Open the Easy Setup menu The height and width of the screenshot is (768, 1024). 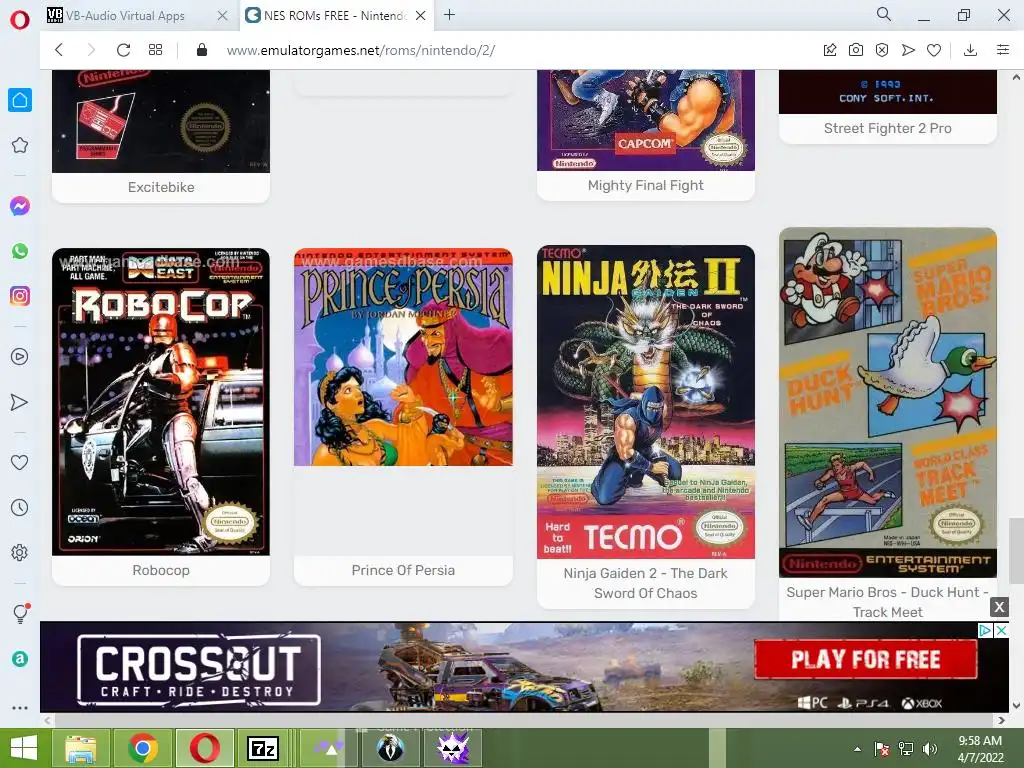(x=1003, y=50)
